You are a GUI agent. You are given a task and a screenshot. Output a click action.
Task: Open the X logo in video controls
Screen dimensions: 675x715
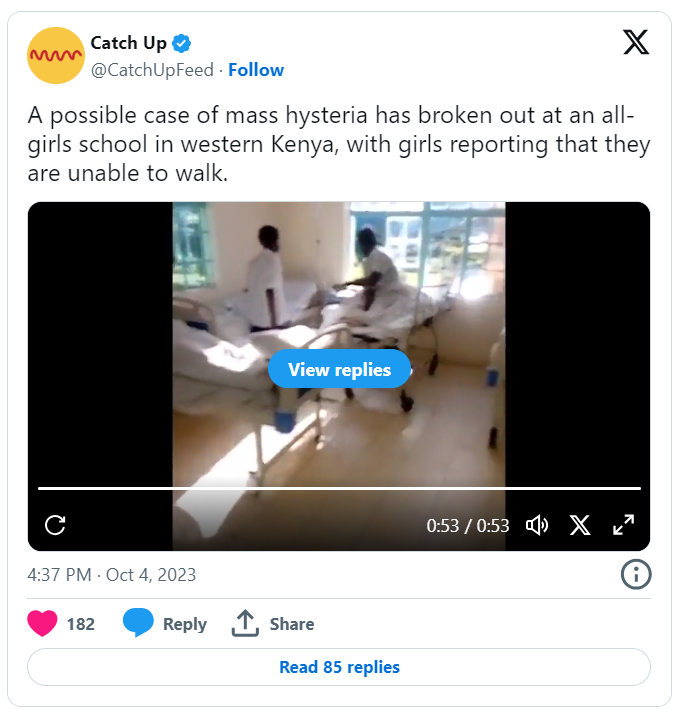coord(580,525)
